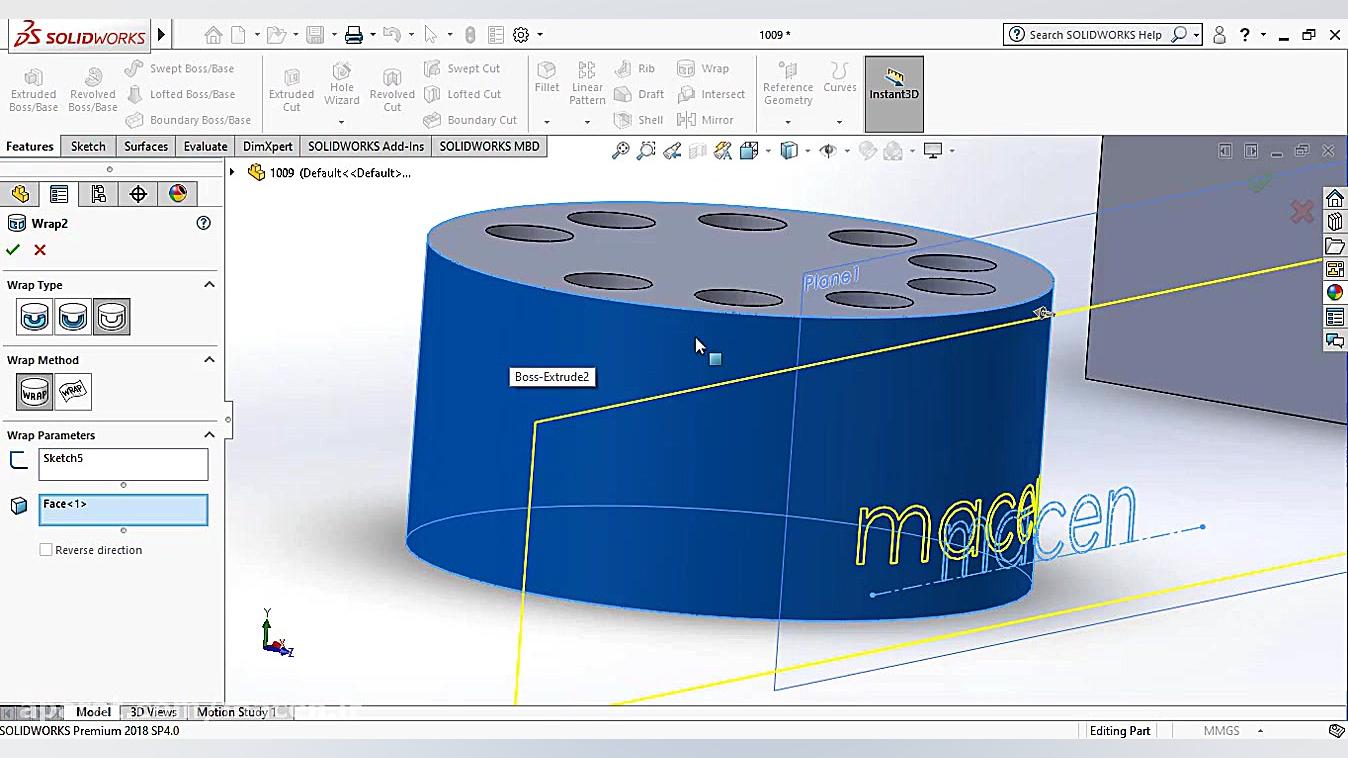The width and height of the screenshot is (1348, 758).
Task: Toggle the Instant3D button
Action: pos(893,94)
